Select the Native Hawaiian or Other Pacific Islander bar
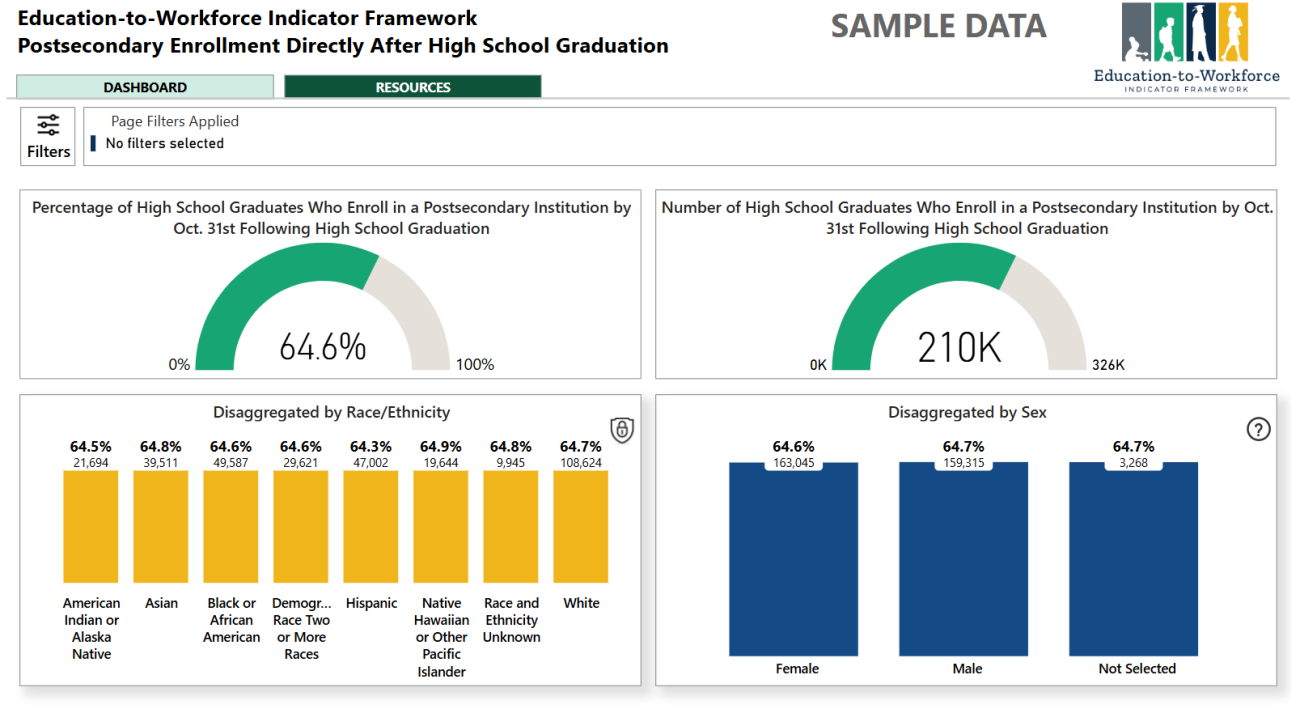Image resolution: width=1300 pixels, height=709 pixels. [x=441, y=525]
